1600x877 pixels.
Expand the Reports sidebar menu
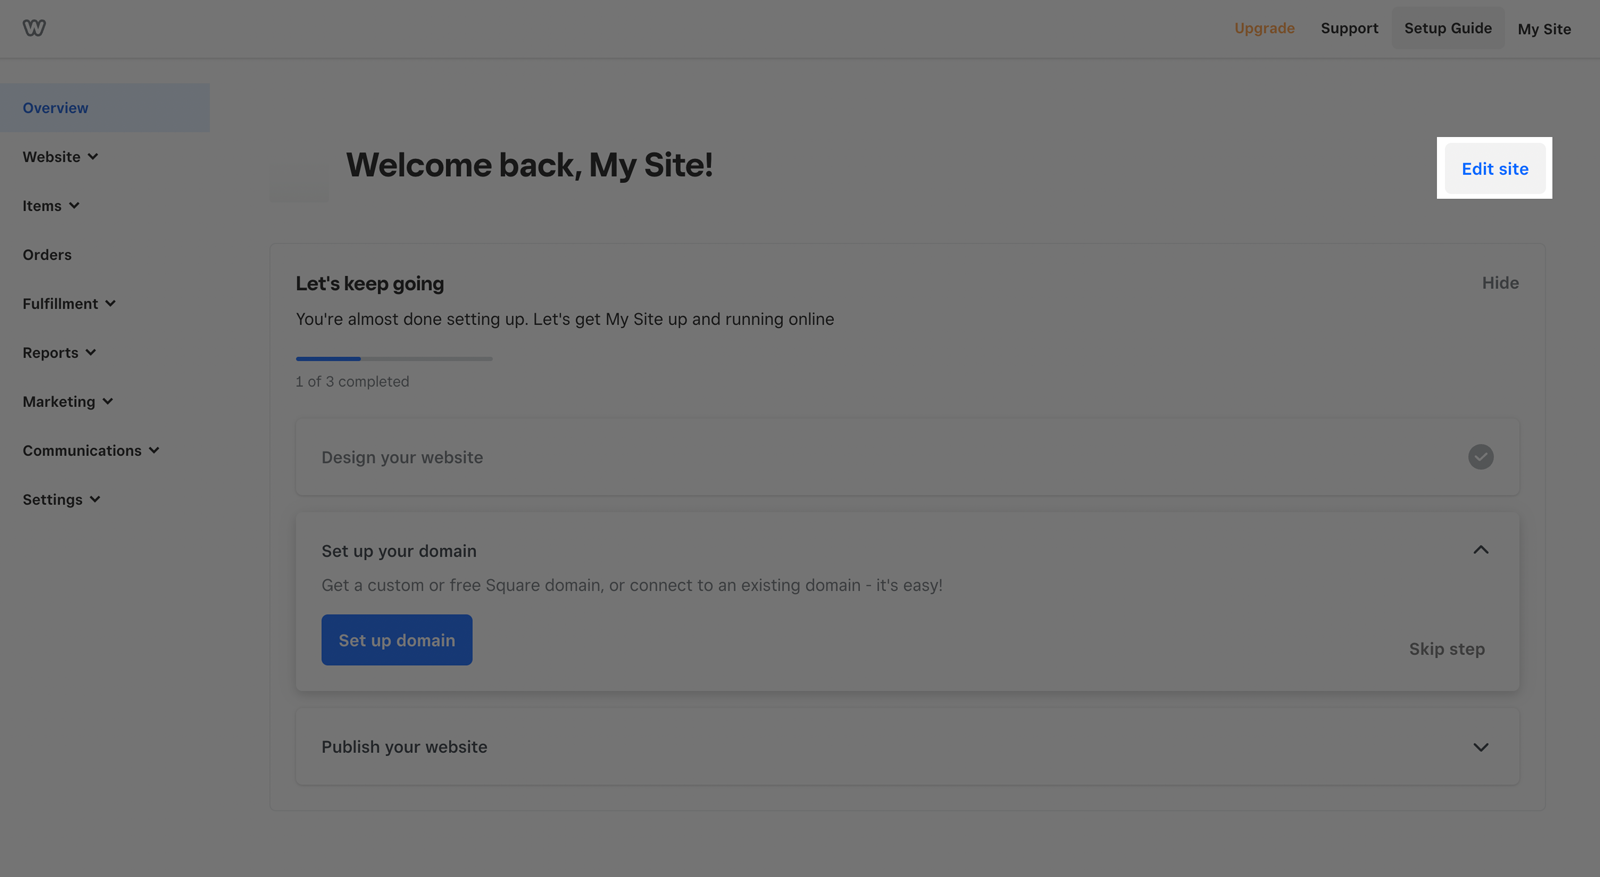(x=60, y=353)
